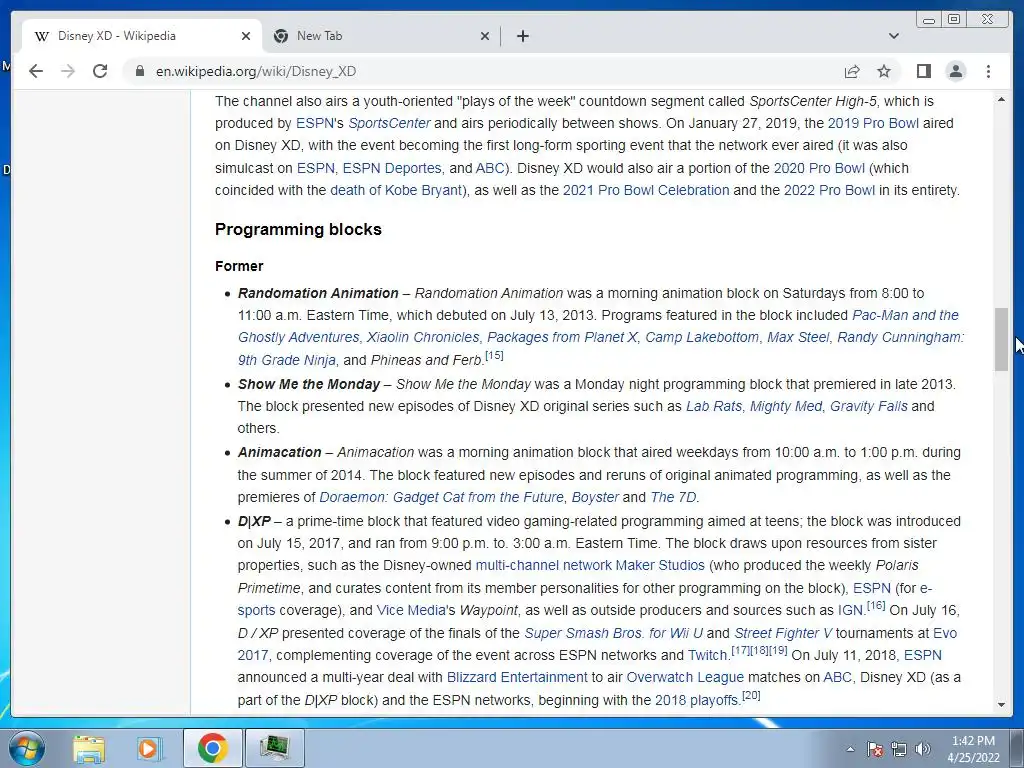Click the vertical scrollbar thumb
This screenshot has width=1024, height=768.
point(1001,339)
